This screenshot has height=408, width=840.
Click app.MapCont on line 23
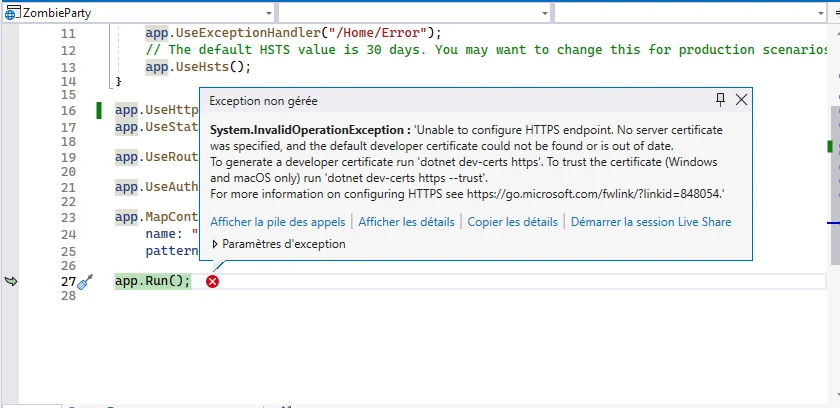coord(156,217)
